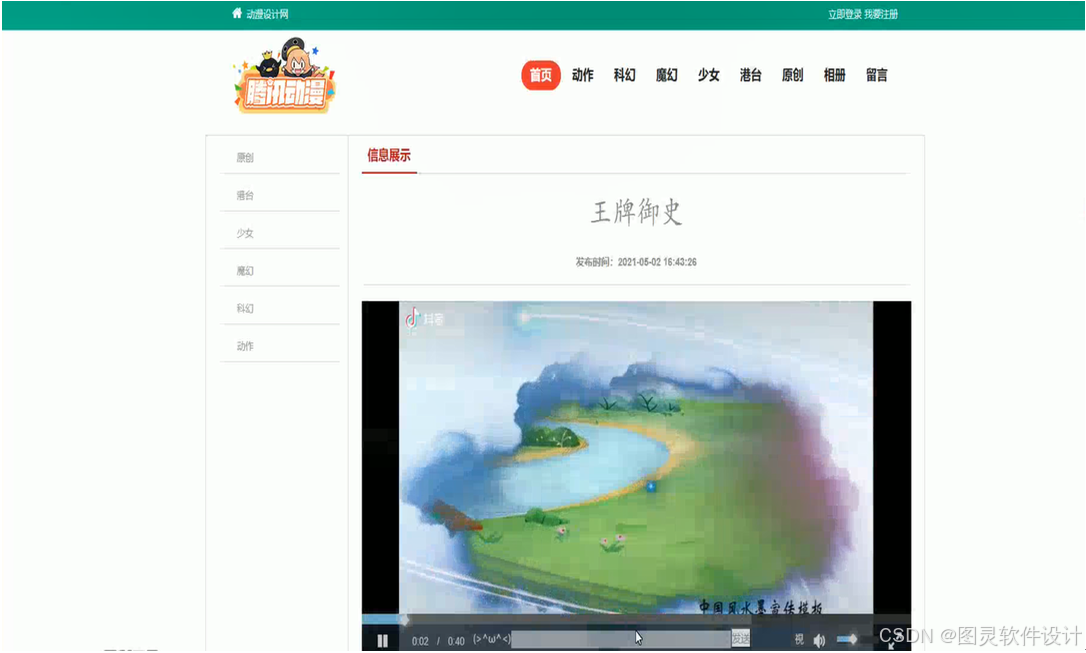Click the 0:02 / 0:40 time display
Screen dimensions: 1086x653
(438, 641)
